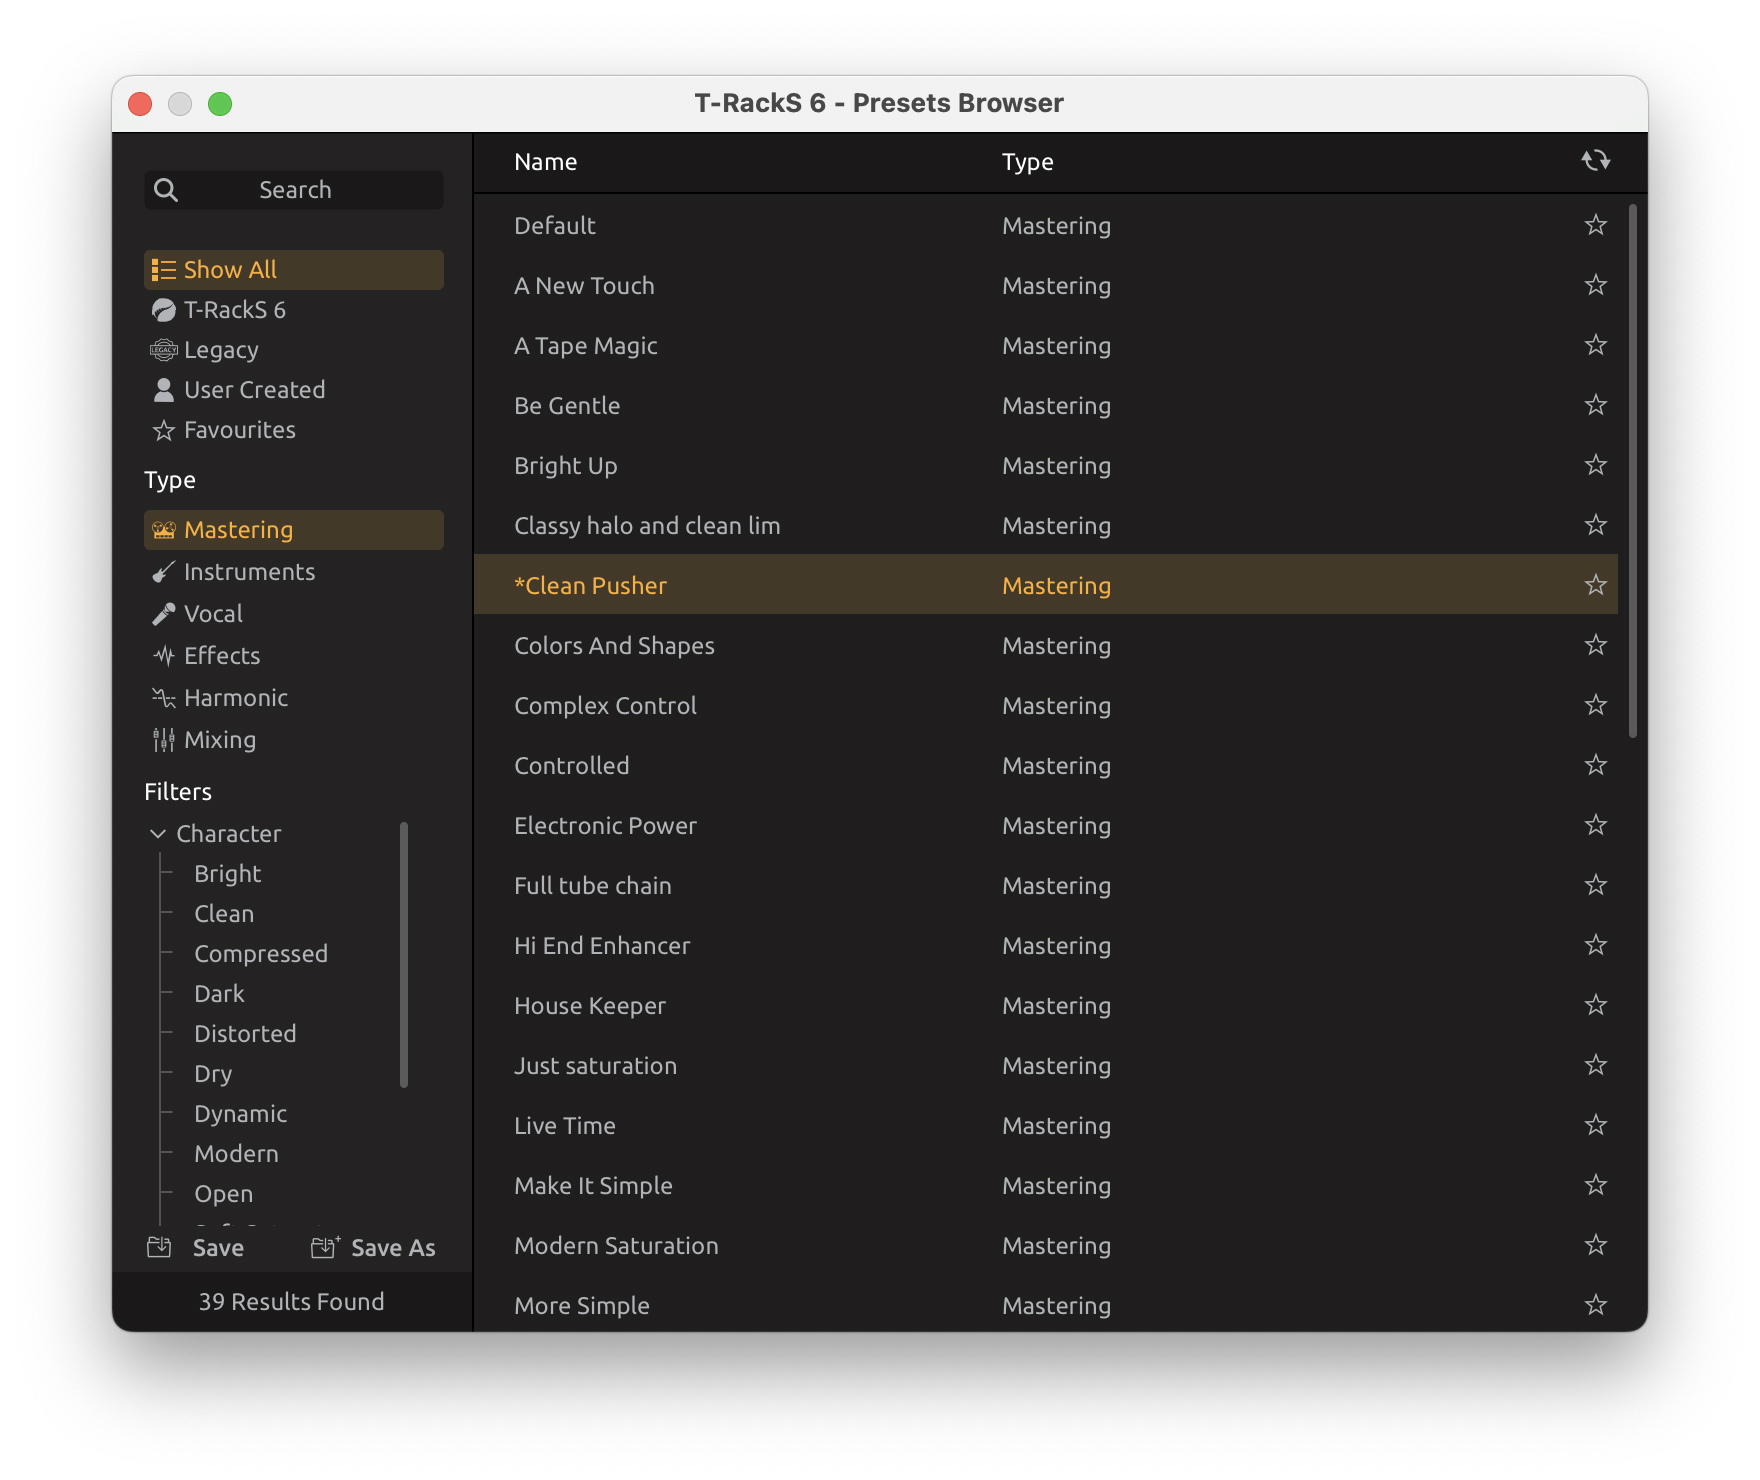Screen dimensions: 1760x1480
Task: Click the Legacy badge icon
Action: click(163, 350)
